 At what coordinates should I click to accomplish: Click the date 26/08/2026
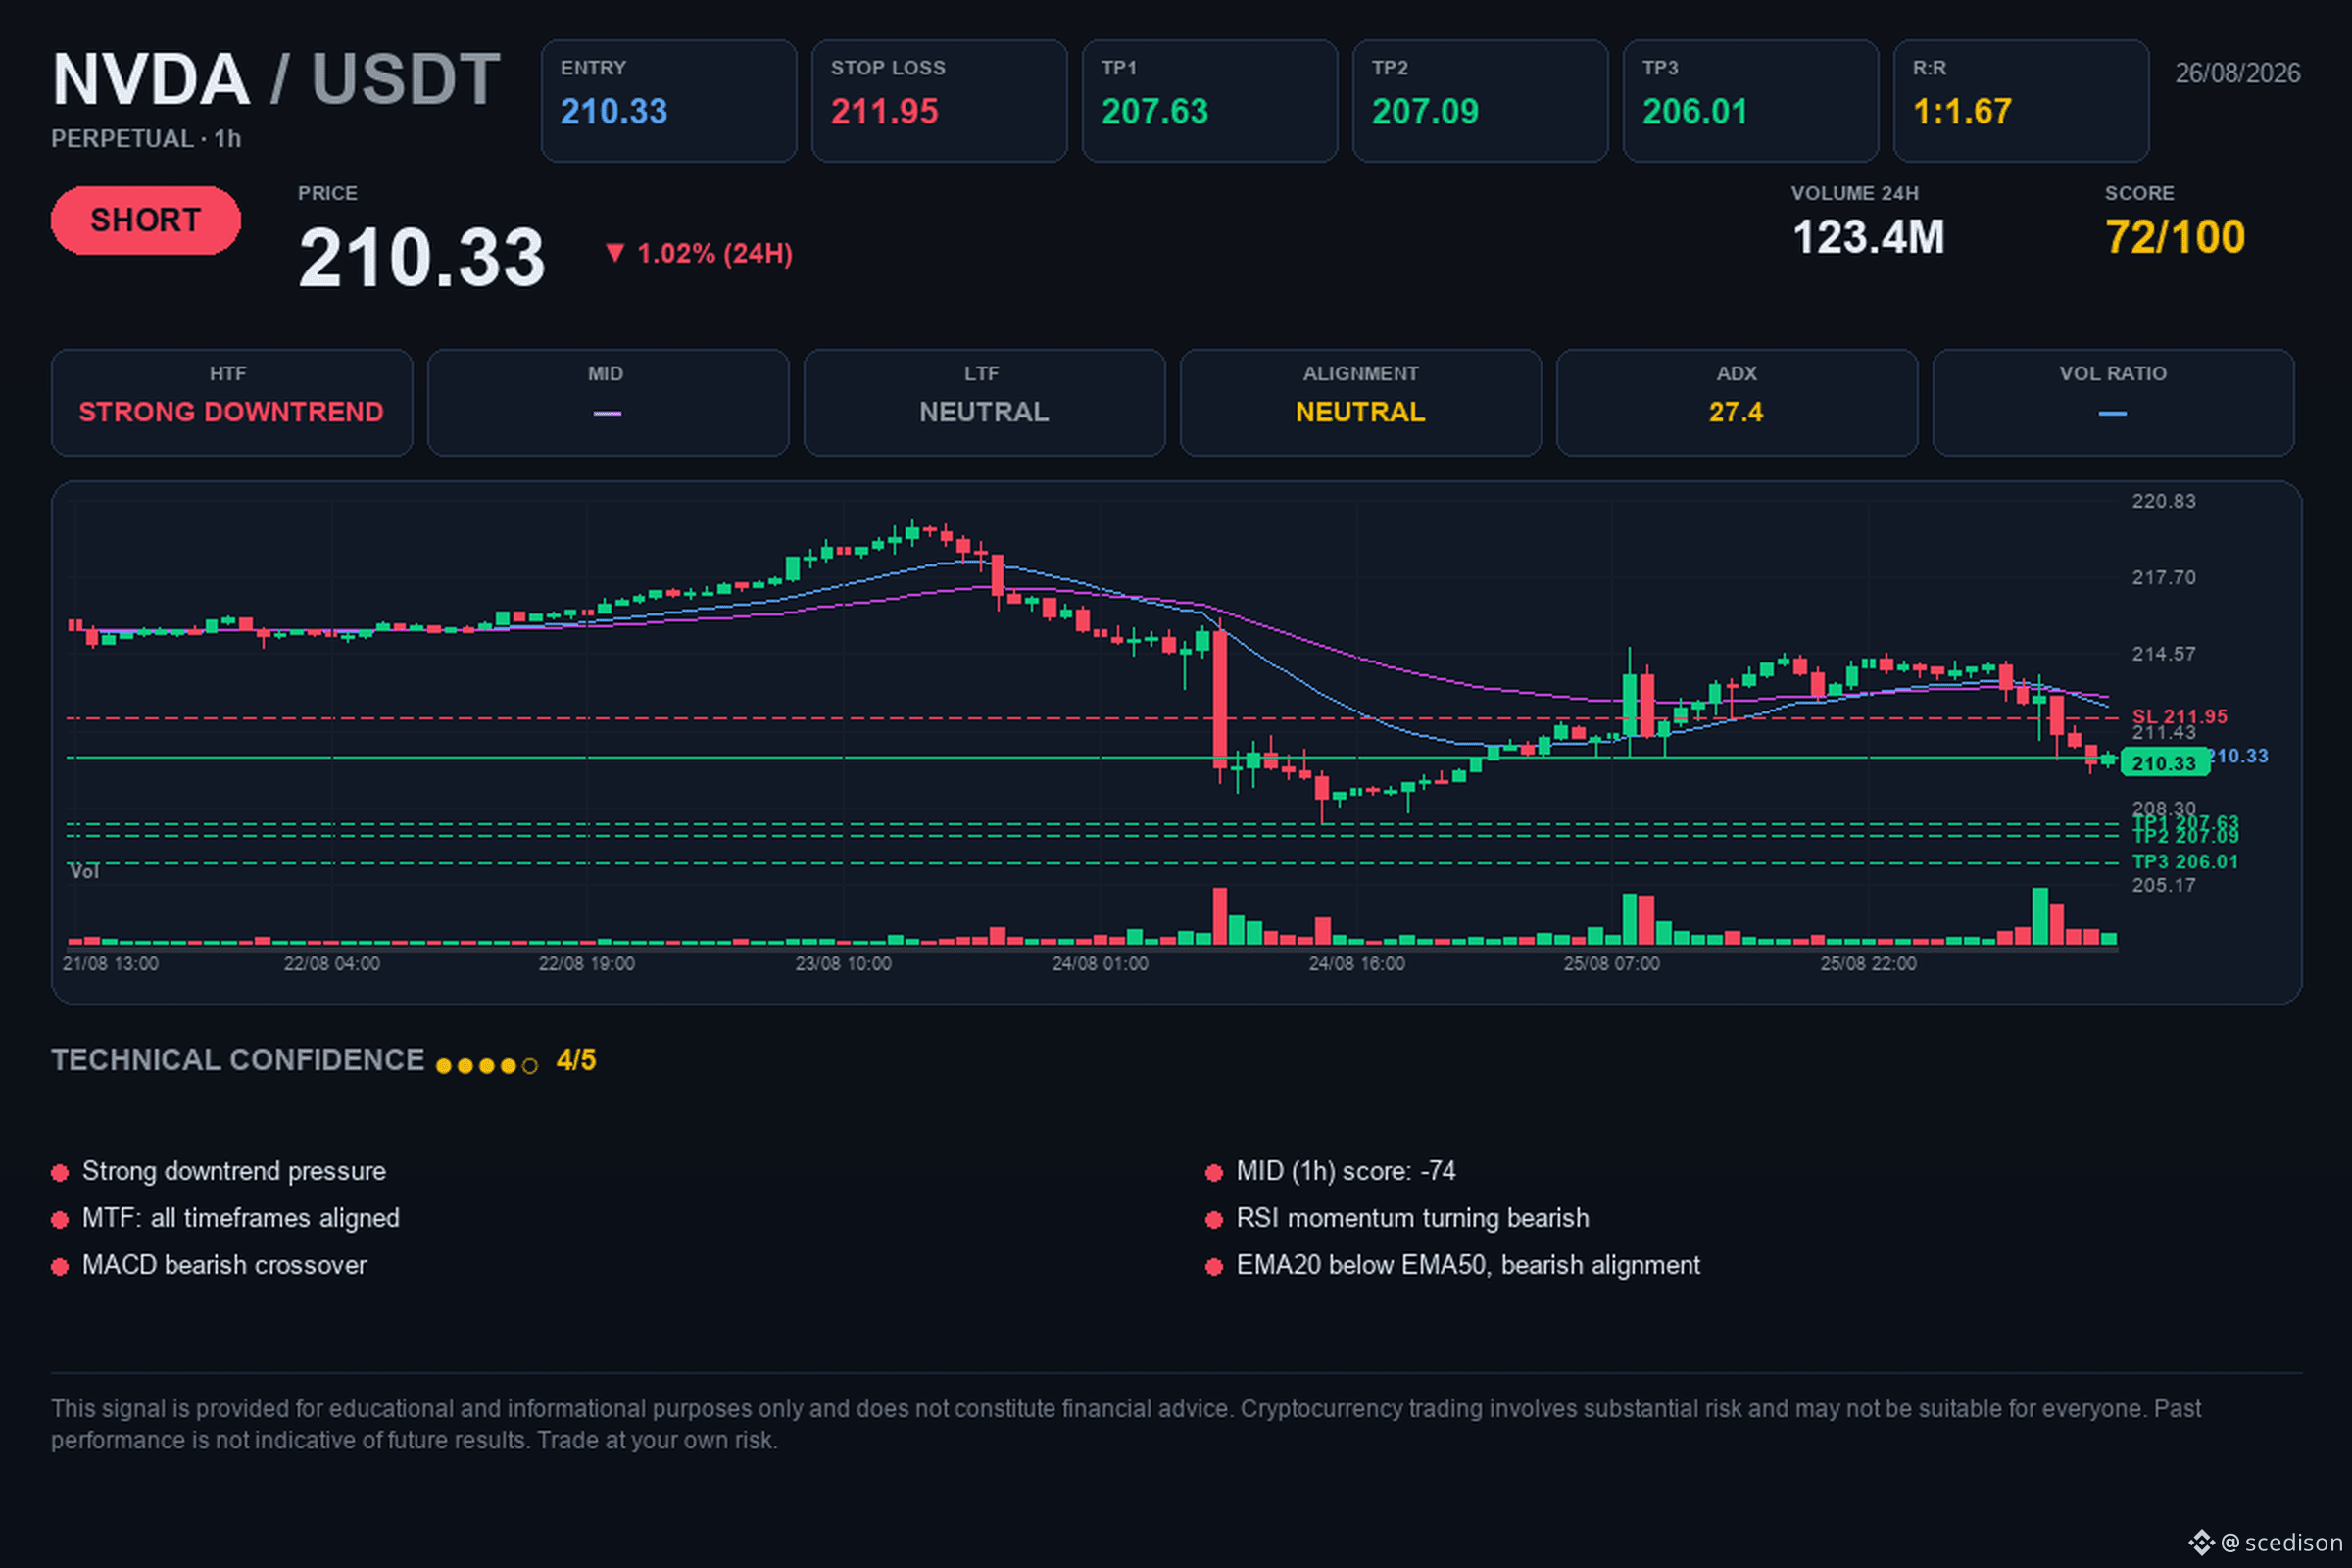pos(2238,73)
